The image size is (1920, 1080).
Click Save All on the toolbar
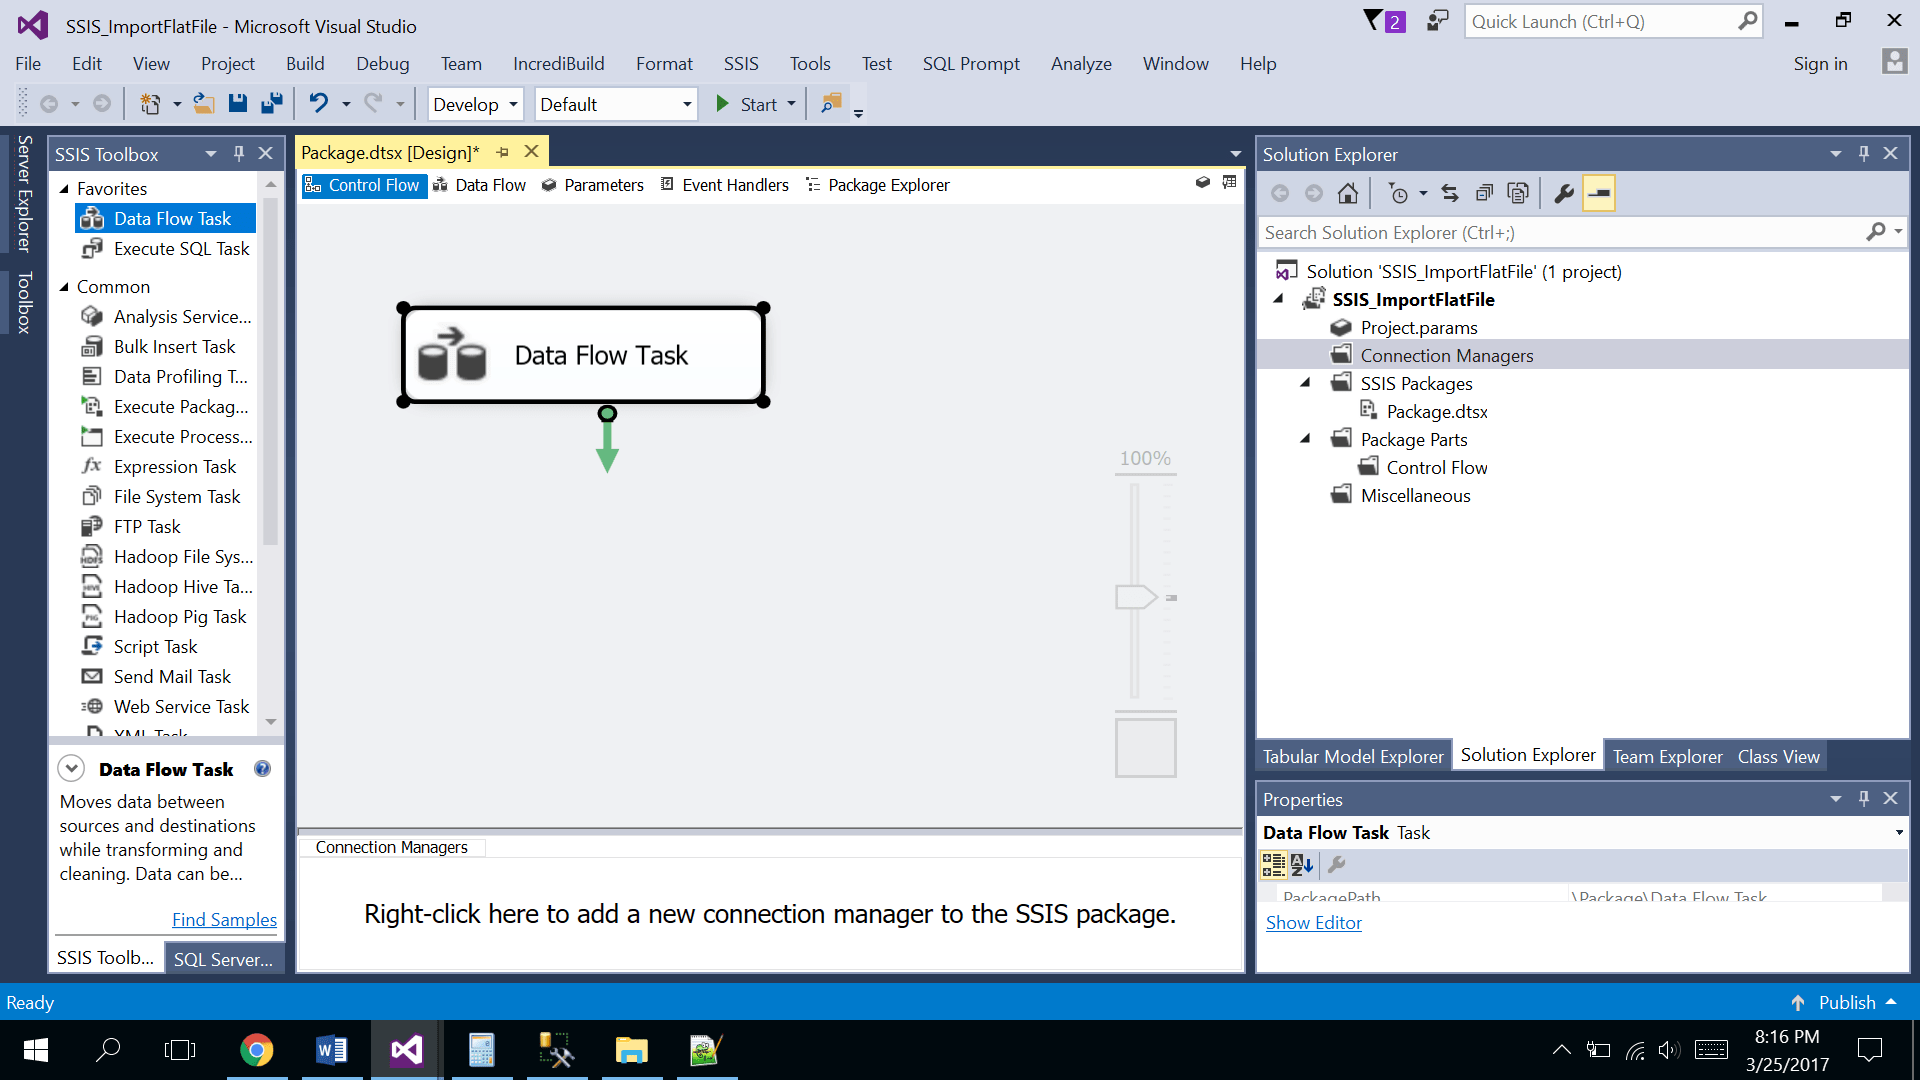point(271,103)
